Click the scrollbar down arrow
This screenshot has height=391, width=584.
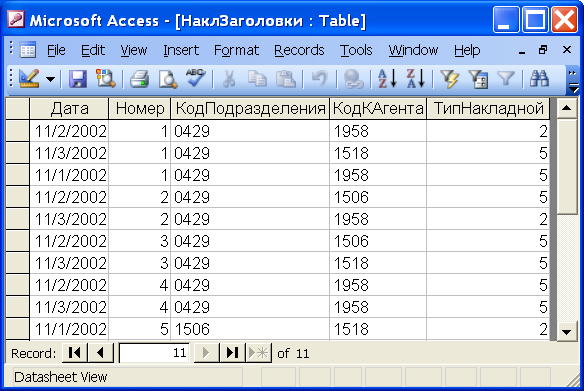[566, 331]
